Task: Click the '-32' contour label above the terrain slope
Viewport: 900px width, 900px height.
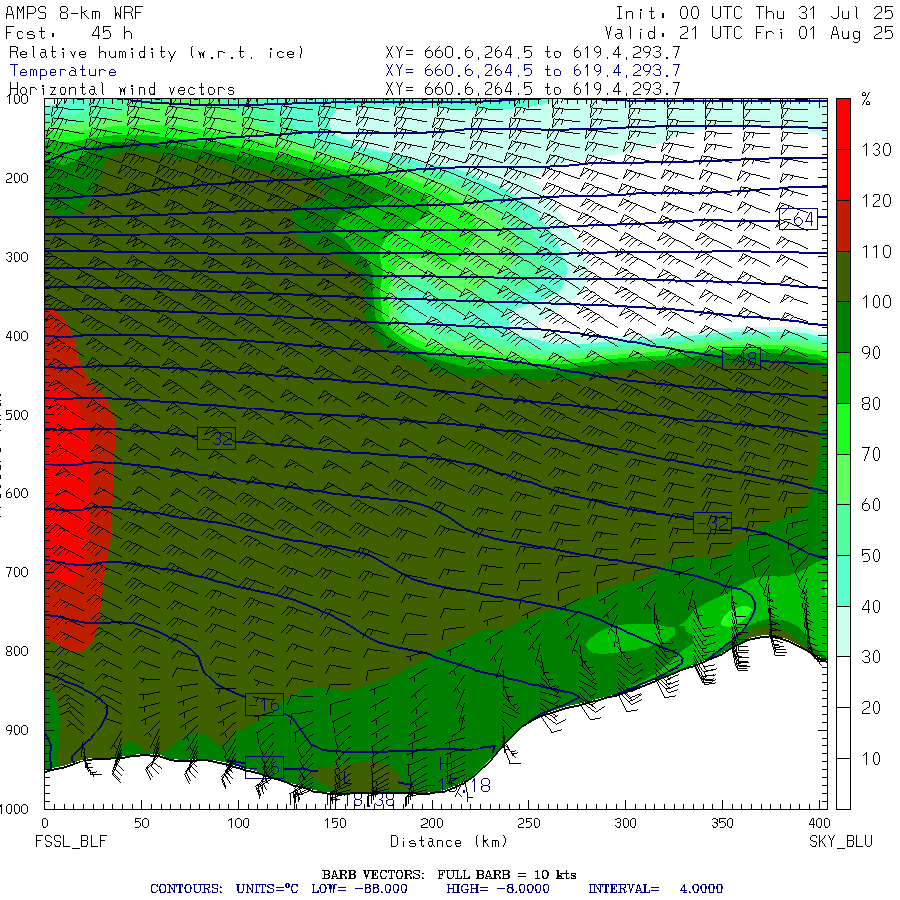Action: [x=712, y=523]
